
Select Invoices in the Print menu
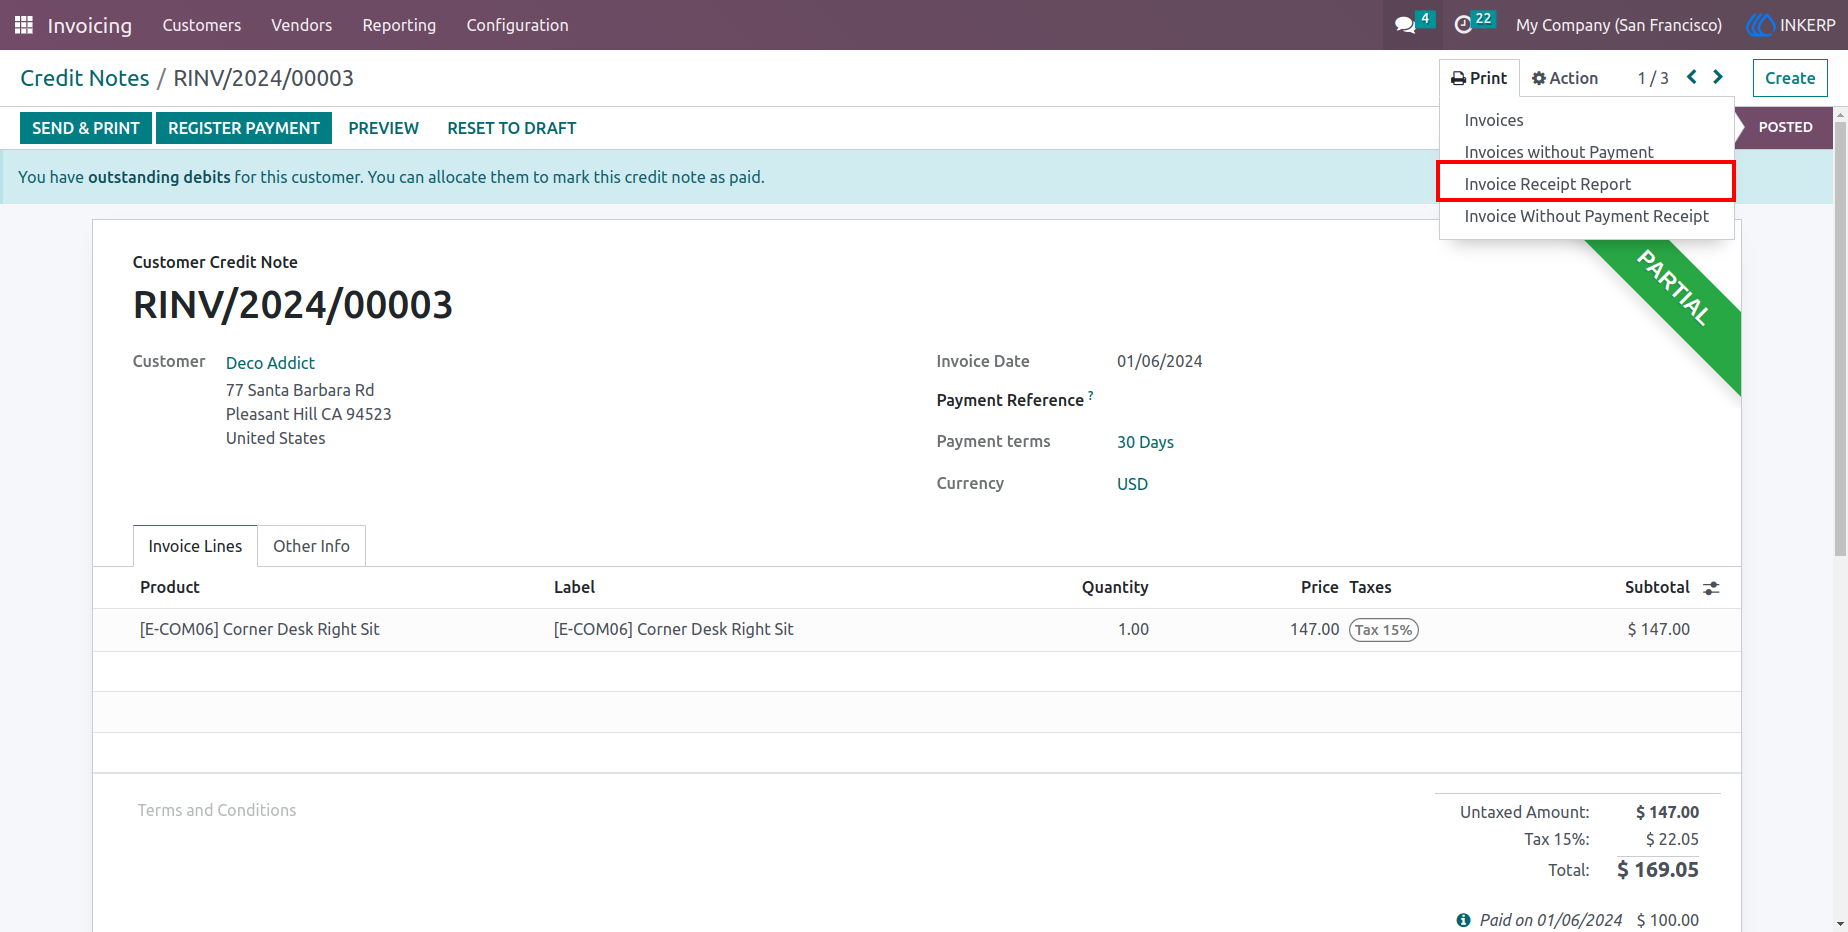tap(1587, 120)
